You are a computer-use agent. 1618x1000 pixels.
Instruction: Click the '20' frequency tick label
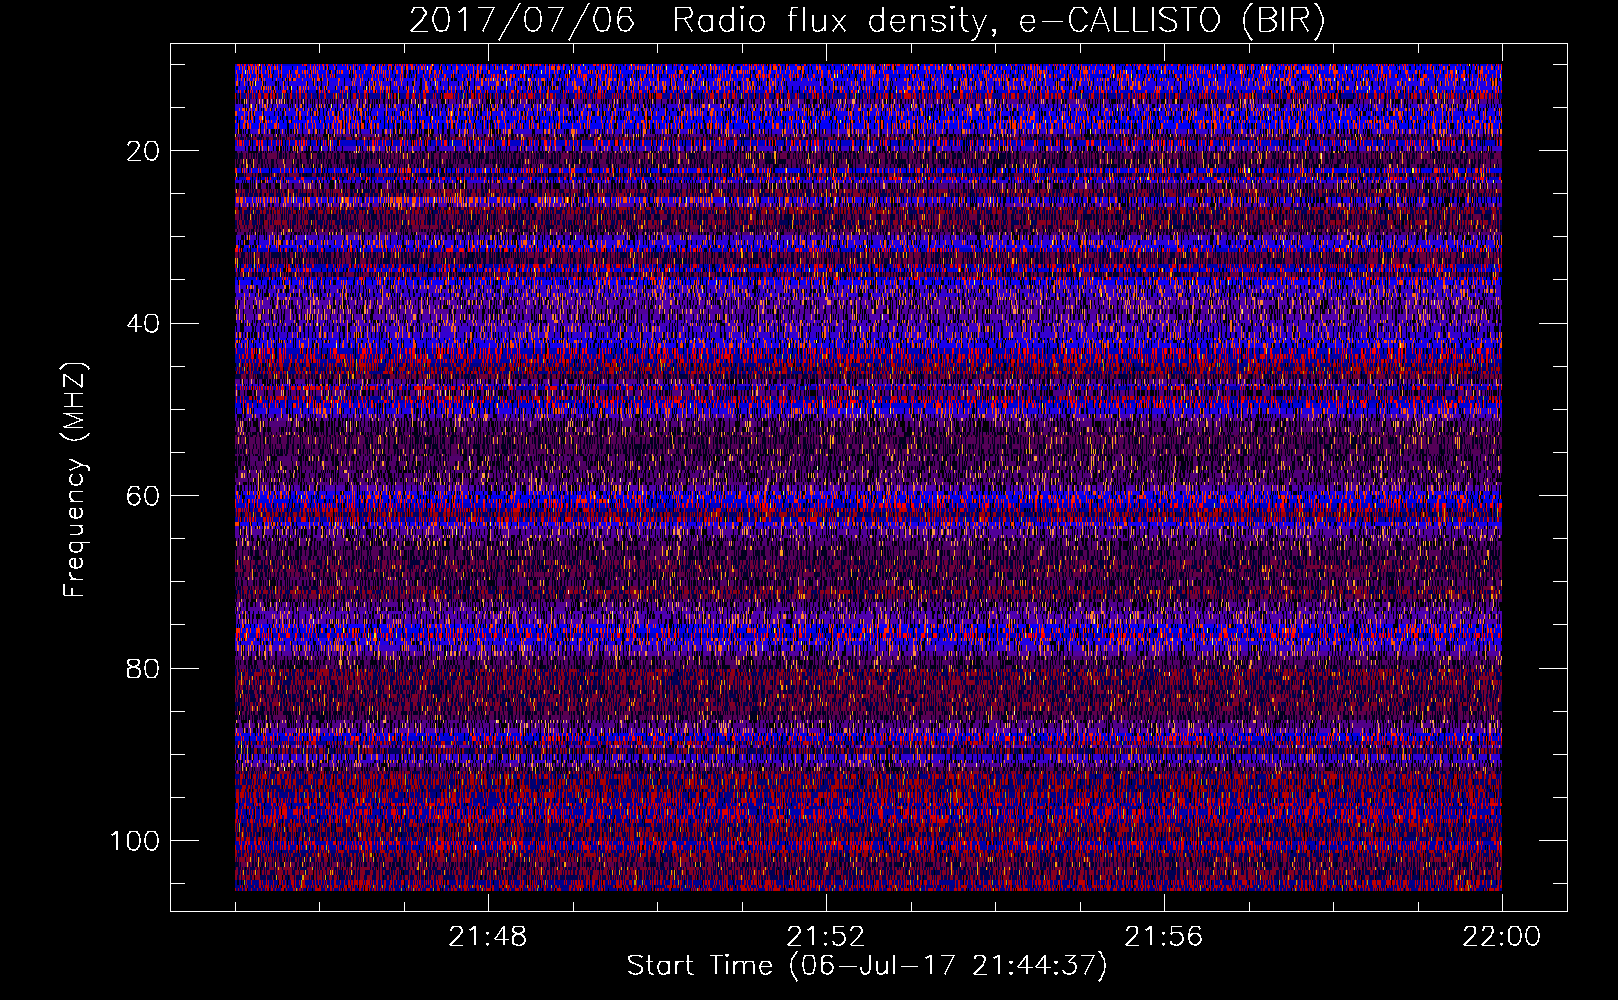pos(143,151)
